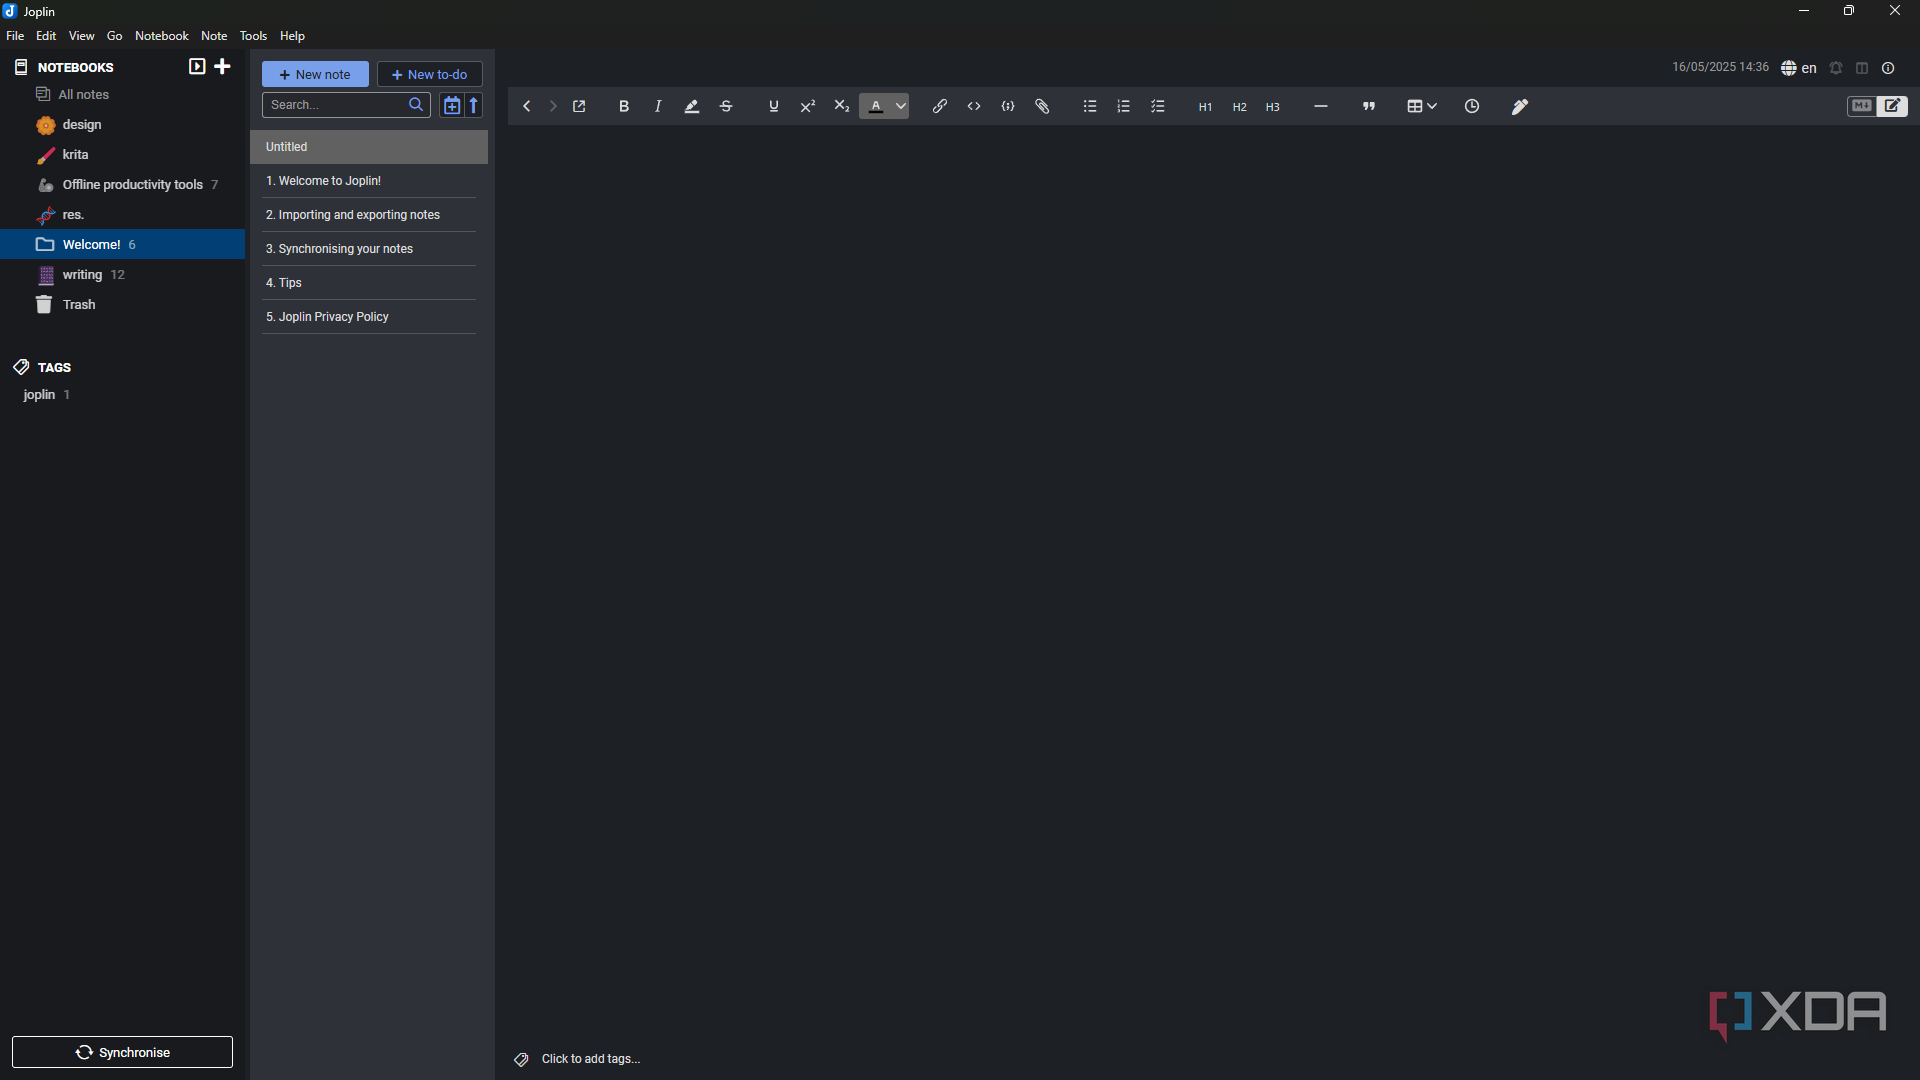The height and width of the screenshot is (1080, 1920).
Task: Click the Synchronise button
Action: [122, 1052]
